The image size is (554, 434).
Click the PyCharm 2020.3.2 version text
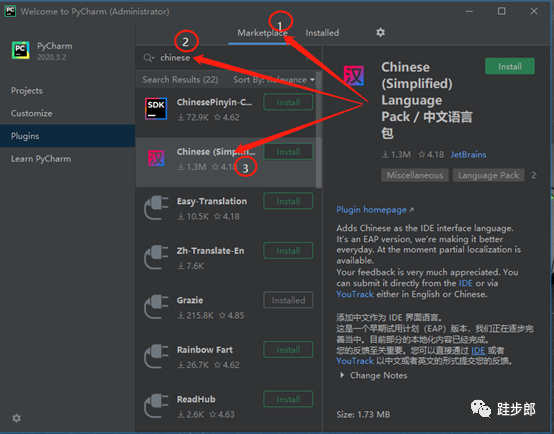pos(52,57)
